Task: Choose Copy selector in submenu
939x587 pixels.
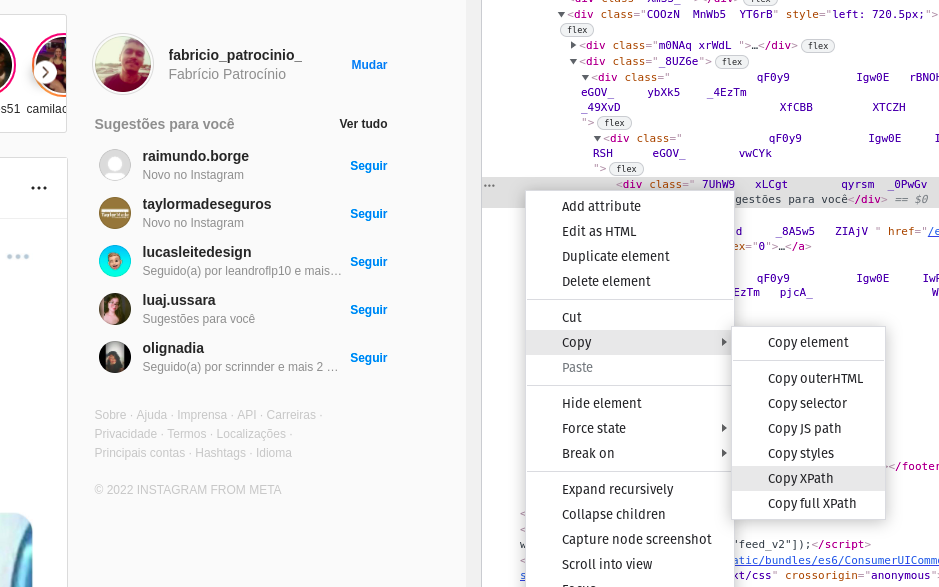Action: coord(808,404)
